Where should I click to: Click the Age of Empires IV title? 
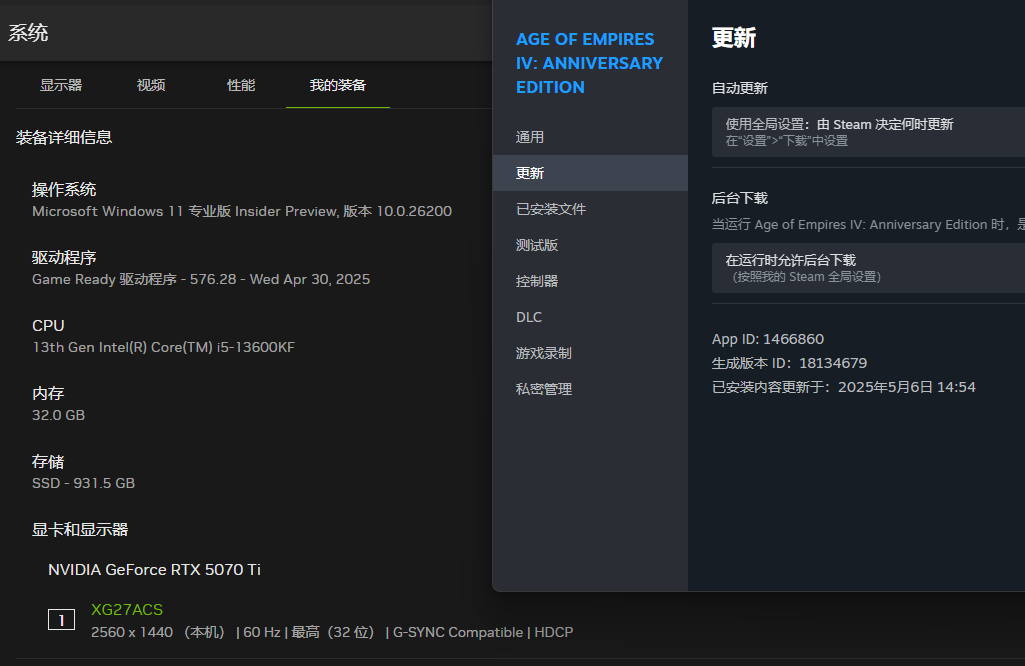click(589, 63)
